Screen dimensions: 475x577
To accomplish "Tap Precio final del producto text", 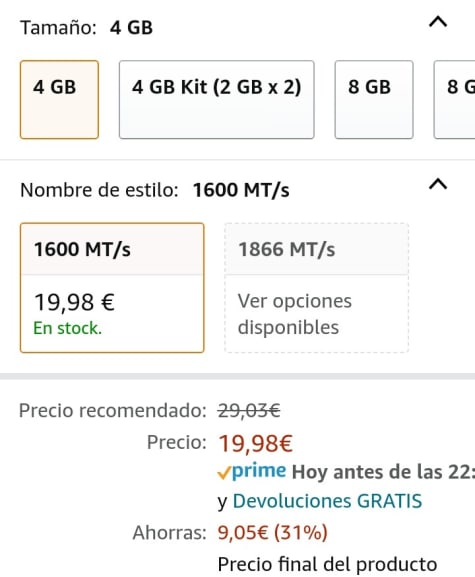I will [x=327, y=564].
